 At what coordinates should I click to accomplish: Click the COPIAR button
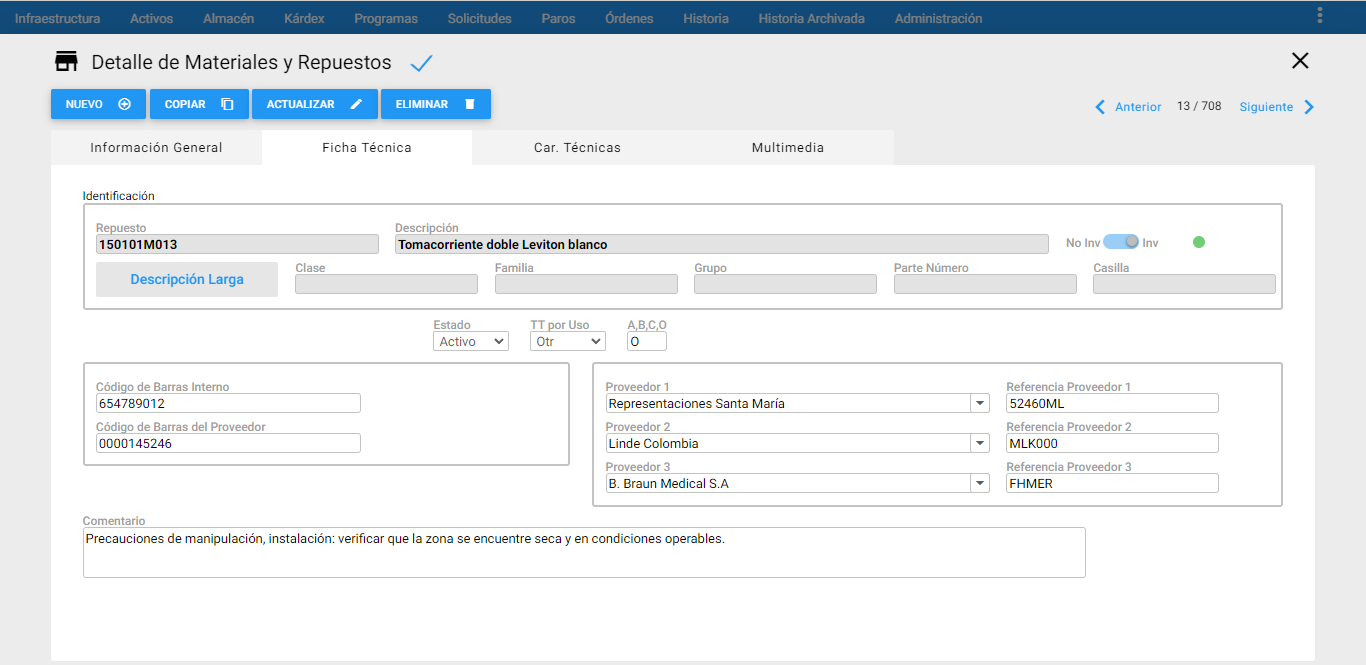pos(199,104)
